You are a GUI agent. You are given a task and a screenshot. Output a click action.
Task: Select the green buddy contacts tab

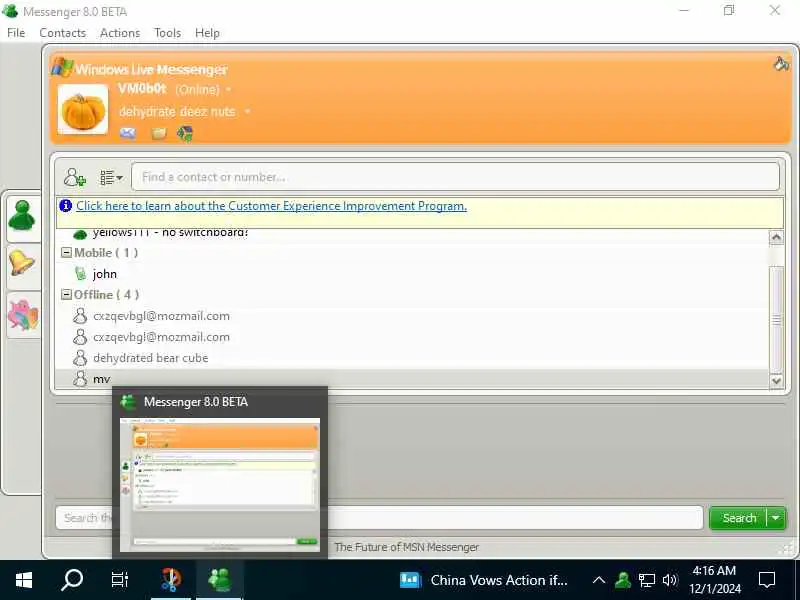pos(22,215)
